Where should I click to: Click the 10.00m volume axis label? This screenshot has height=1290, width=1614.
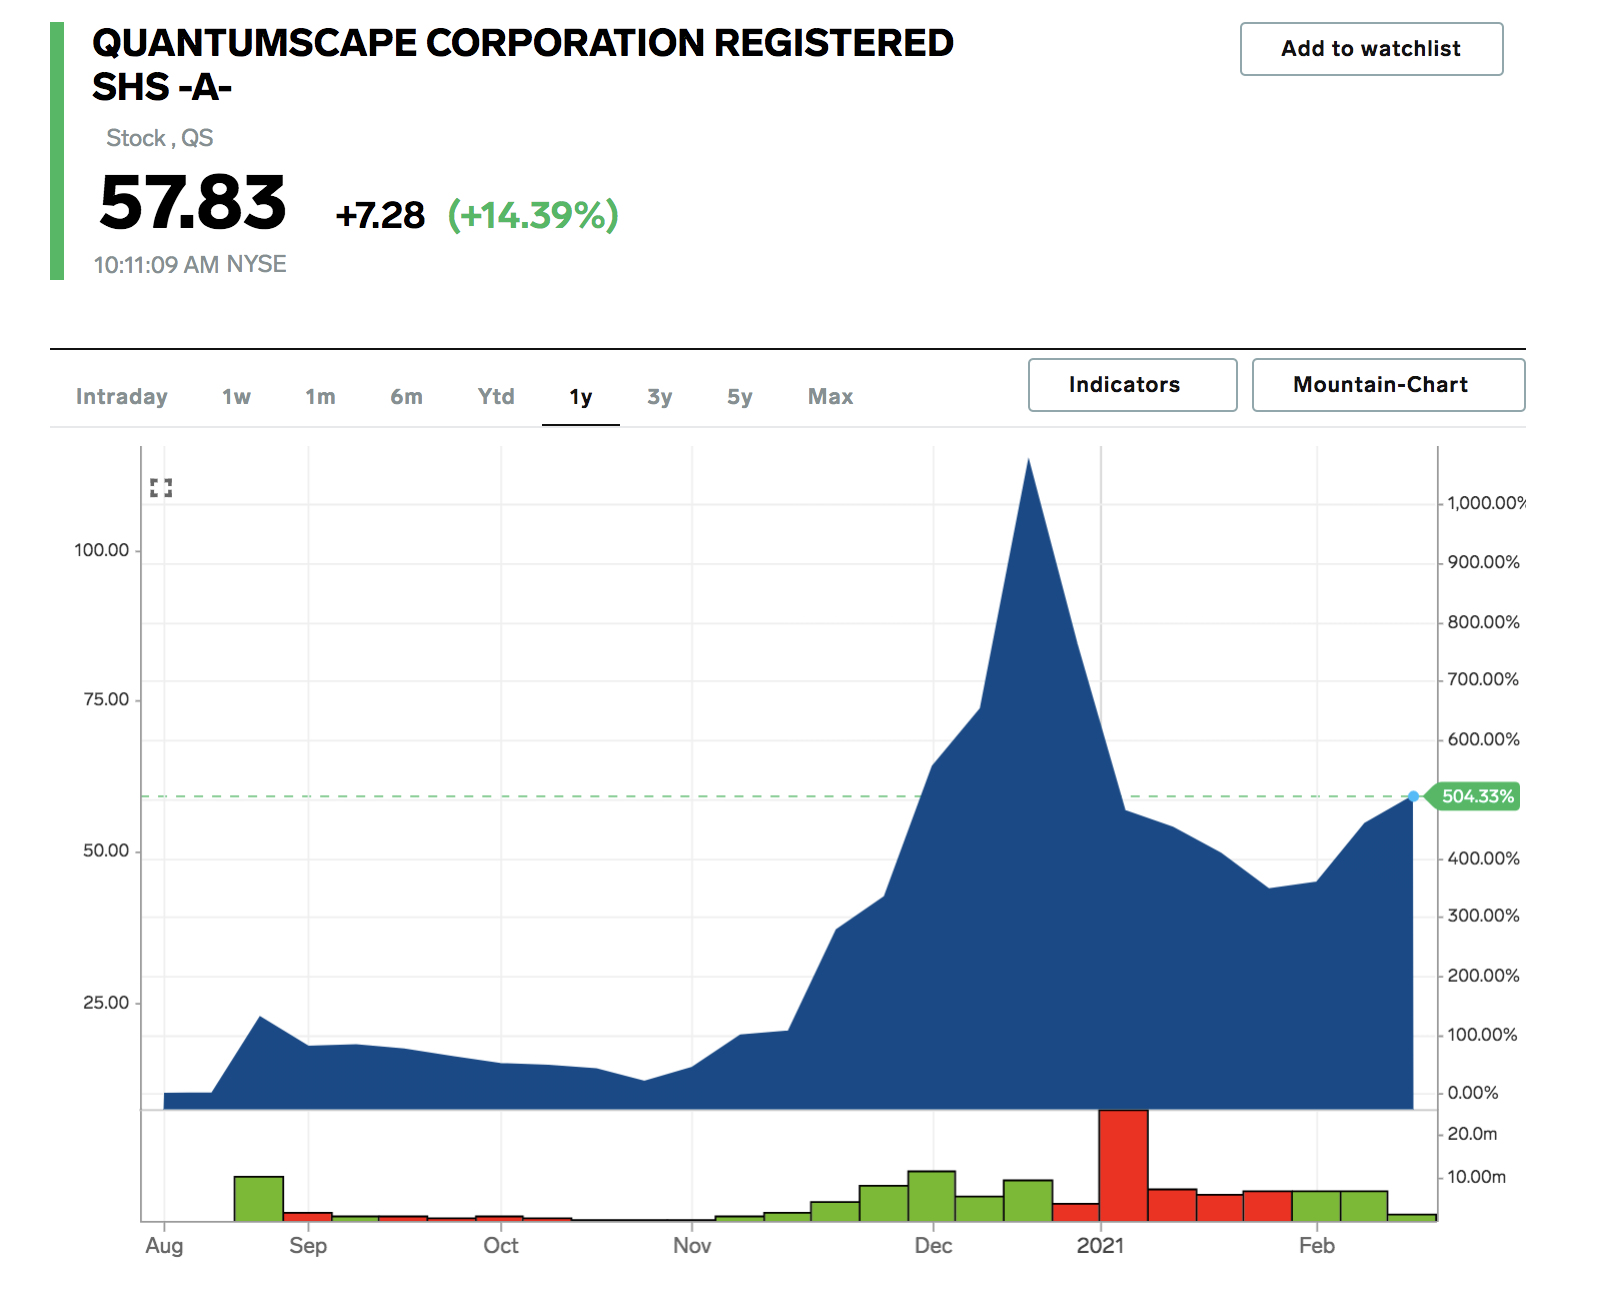(1476, 1177)
